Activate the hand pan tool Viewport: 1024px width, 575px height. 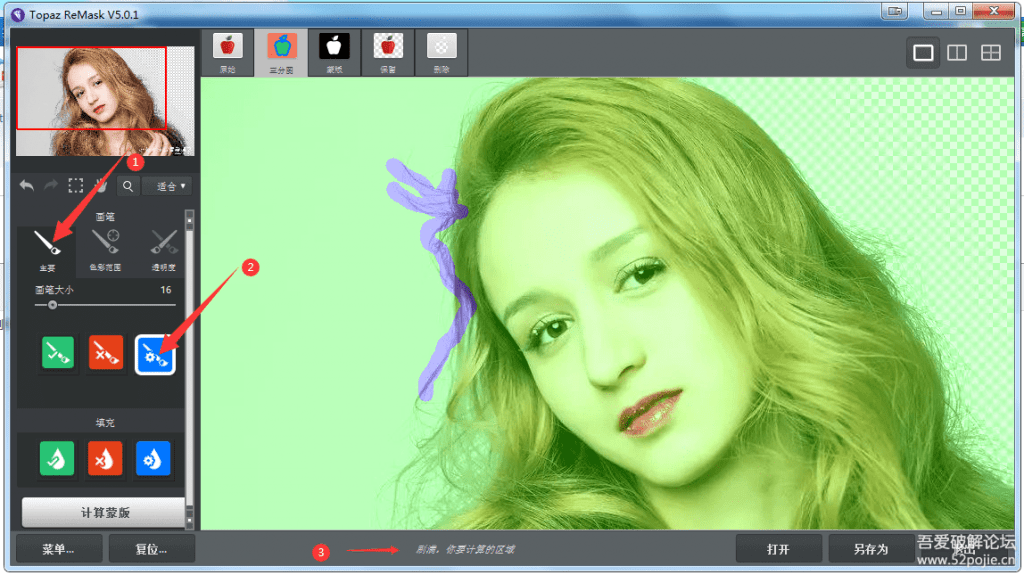pyautogui.click(x=101, y=185)
